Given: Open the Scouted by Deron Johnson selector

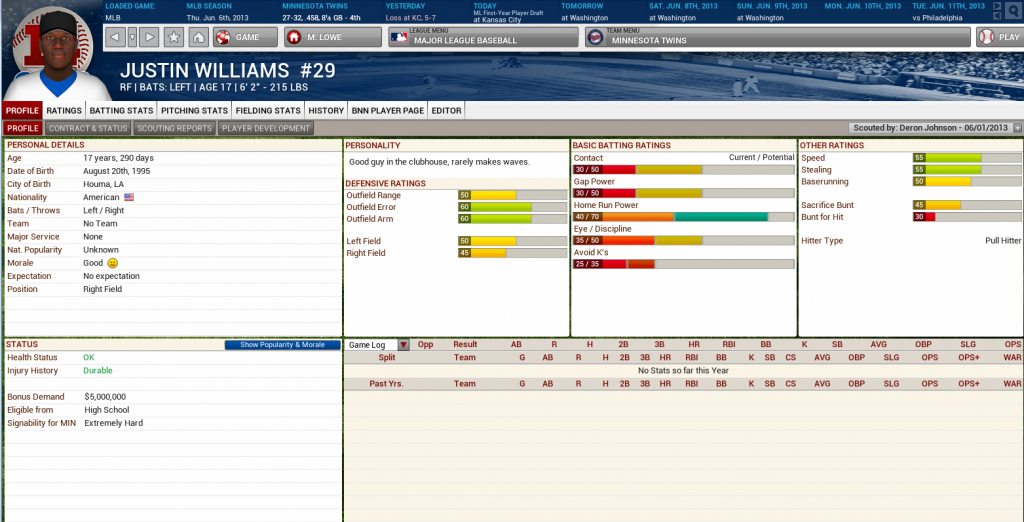Looking at the screenshot, I should point(935,128).
